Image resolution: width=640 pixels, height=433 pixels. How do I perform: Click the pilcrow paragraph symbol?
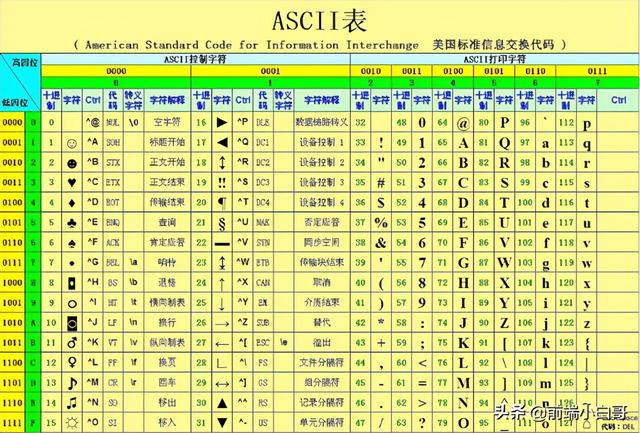222,202
